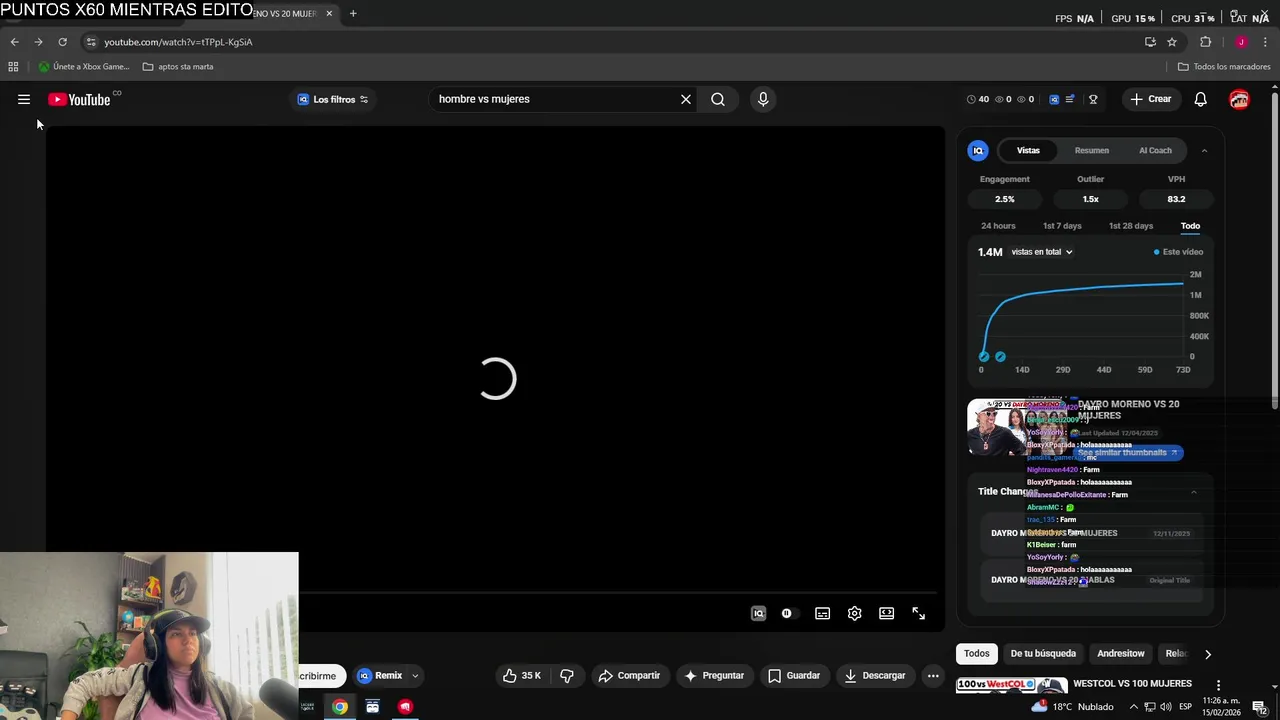Toggle subtitles in the player
Viewport: 1280px width, 720px height.
click(822, 614)
